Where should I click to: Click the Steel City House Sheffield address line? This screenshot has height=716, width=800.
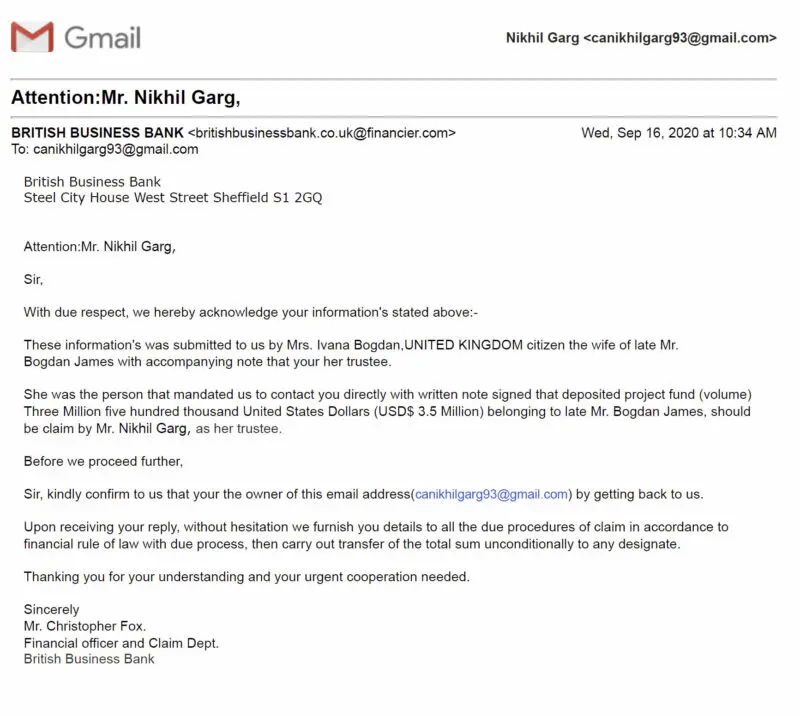[172, 198]
